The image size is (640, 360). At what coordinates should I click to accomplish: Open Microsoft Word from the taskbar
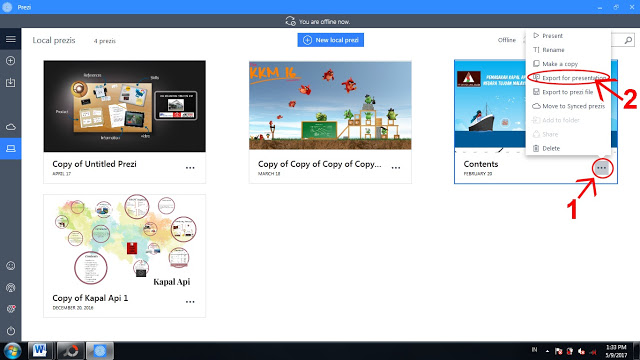[40, 351]
